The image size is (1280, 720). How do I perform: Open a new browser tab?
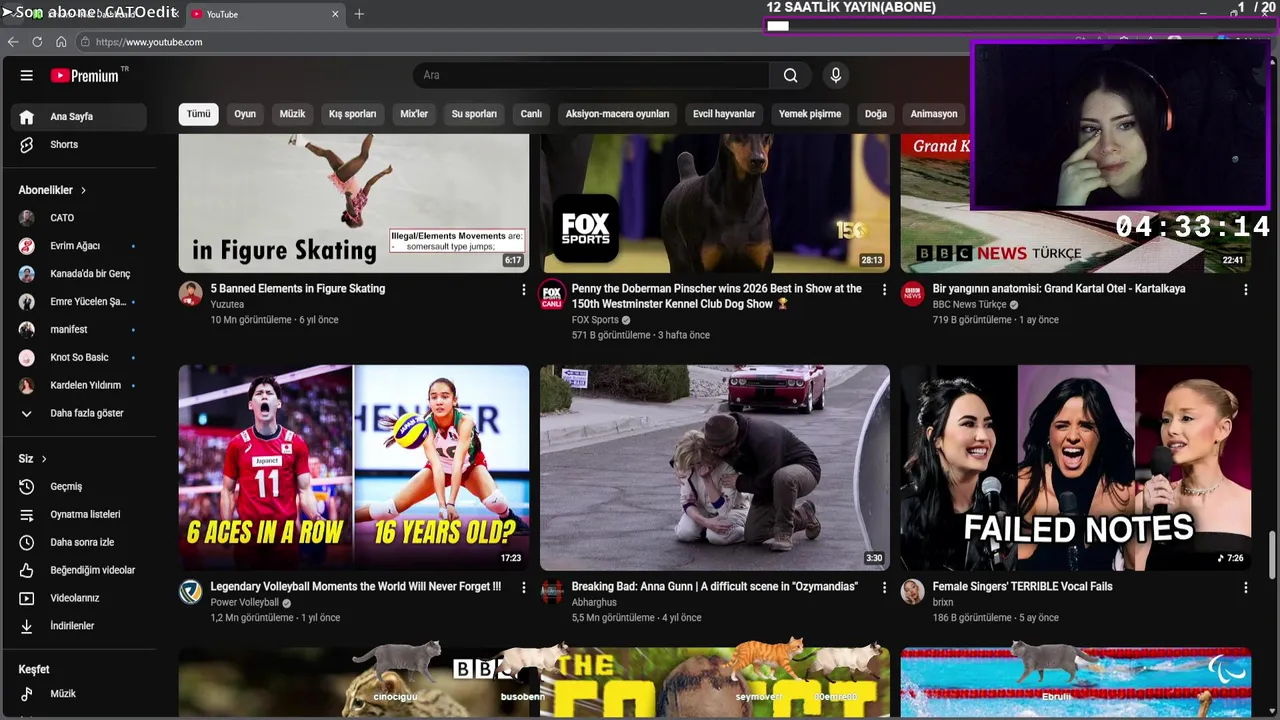coord(359,14)
